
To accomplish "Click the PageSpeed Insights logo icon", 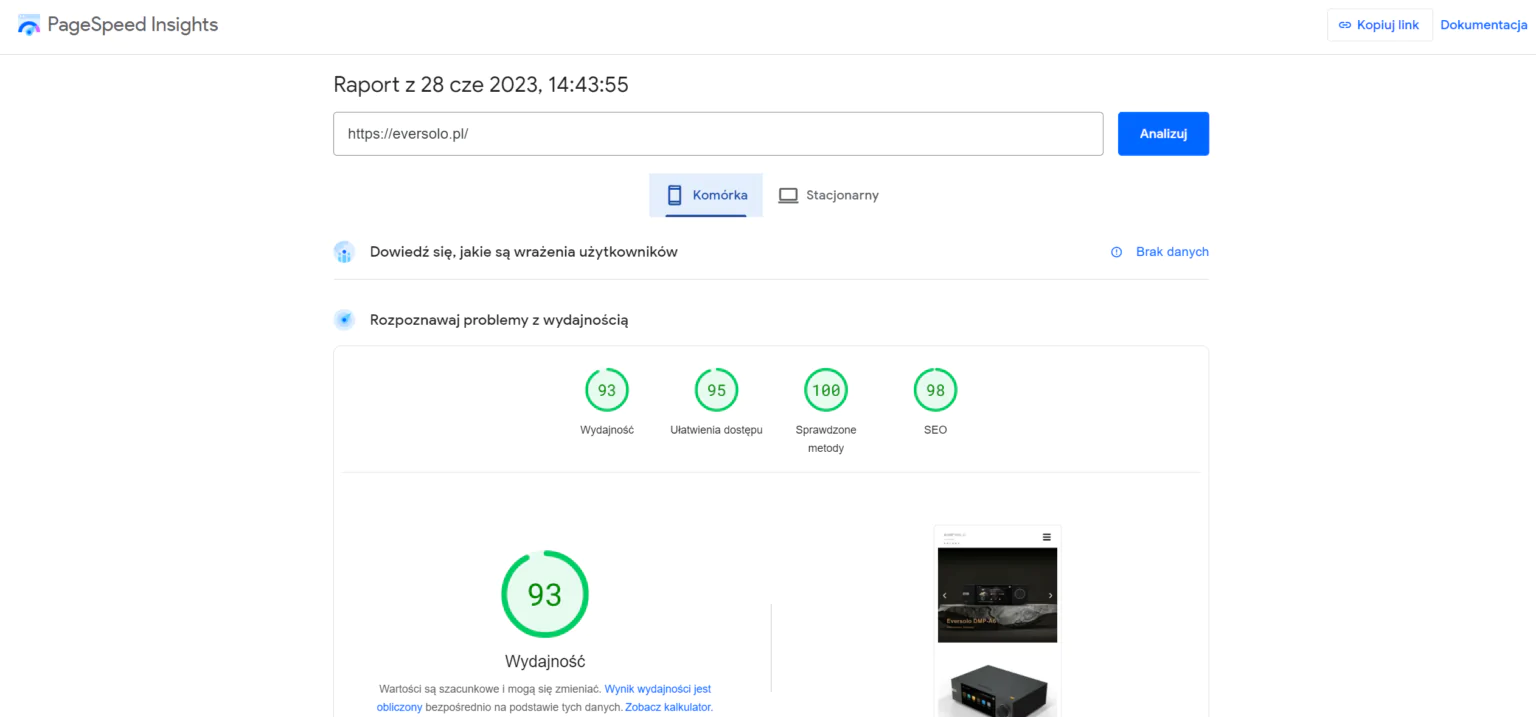I will tap(29, 25).
